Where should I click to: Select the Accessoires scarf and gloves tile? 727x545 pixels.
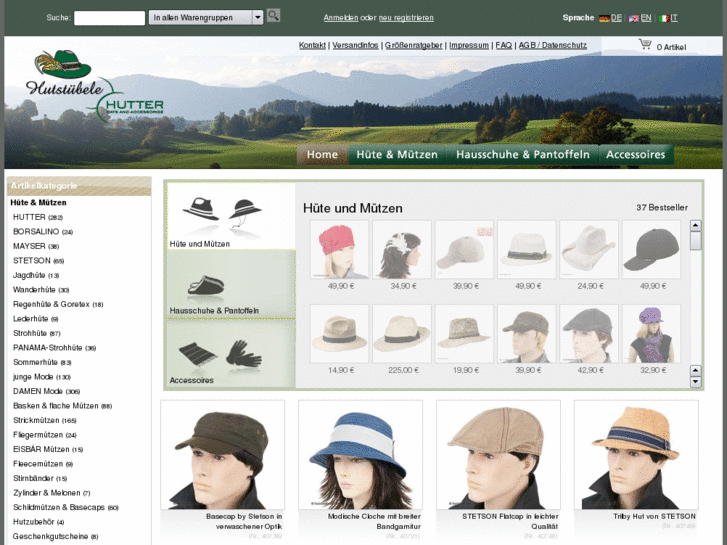coord(231,353)
